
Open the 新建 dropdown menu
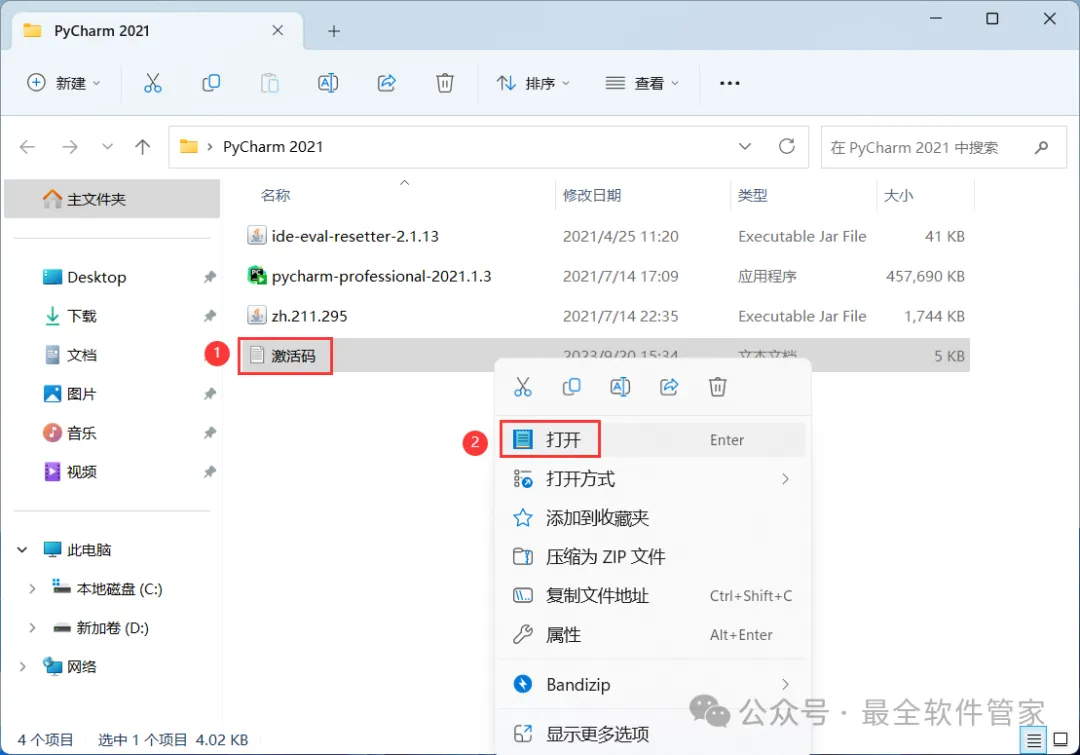(63, 83)
